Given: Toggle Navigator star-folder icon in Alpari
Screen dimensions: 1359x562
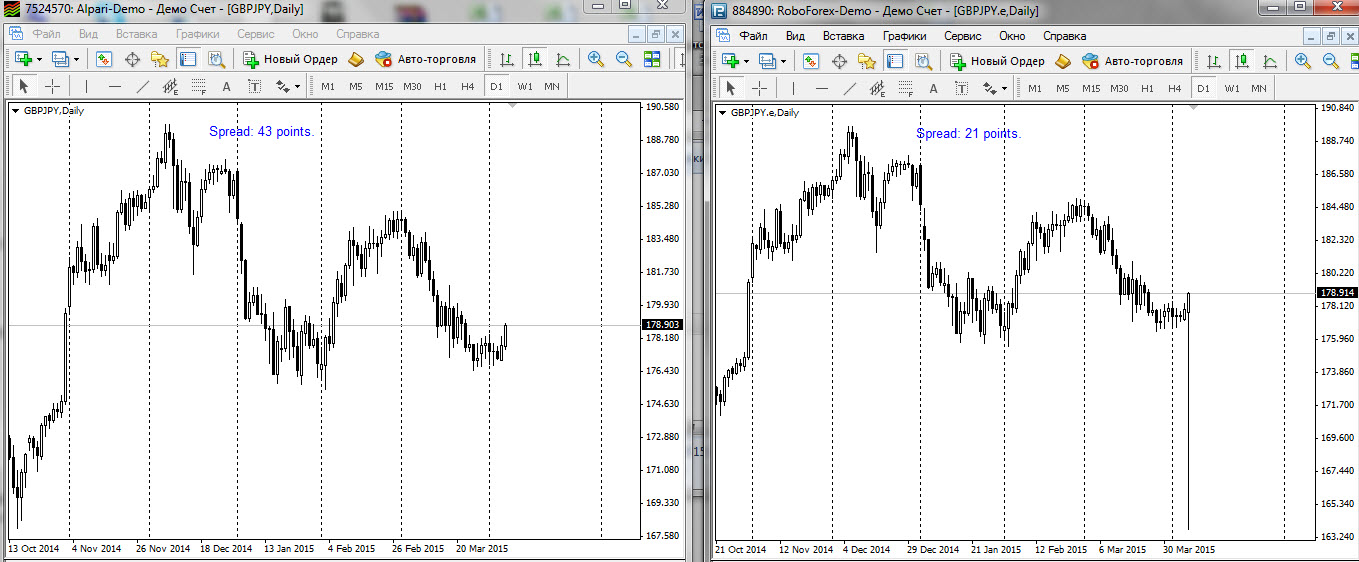Looking at the screenshot, I should coord(160,59).
